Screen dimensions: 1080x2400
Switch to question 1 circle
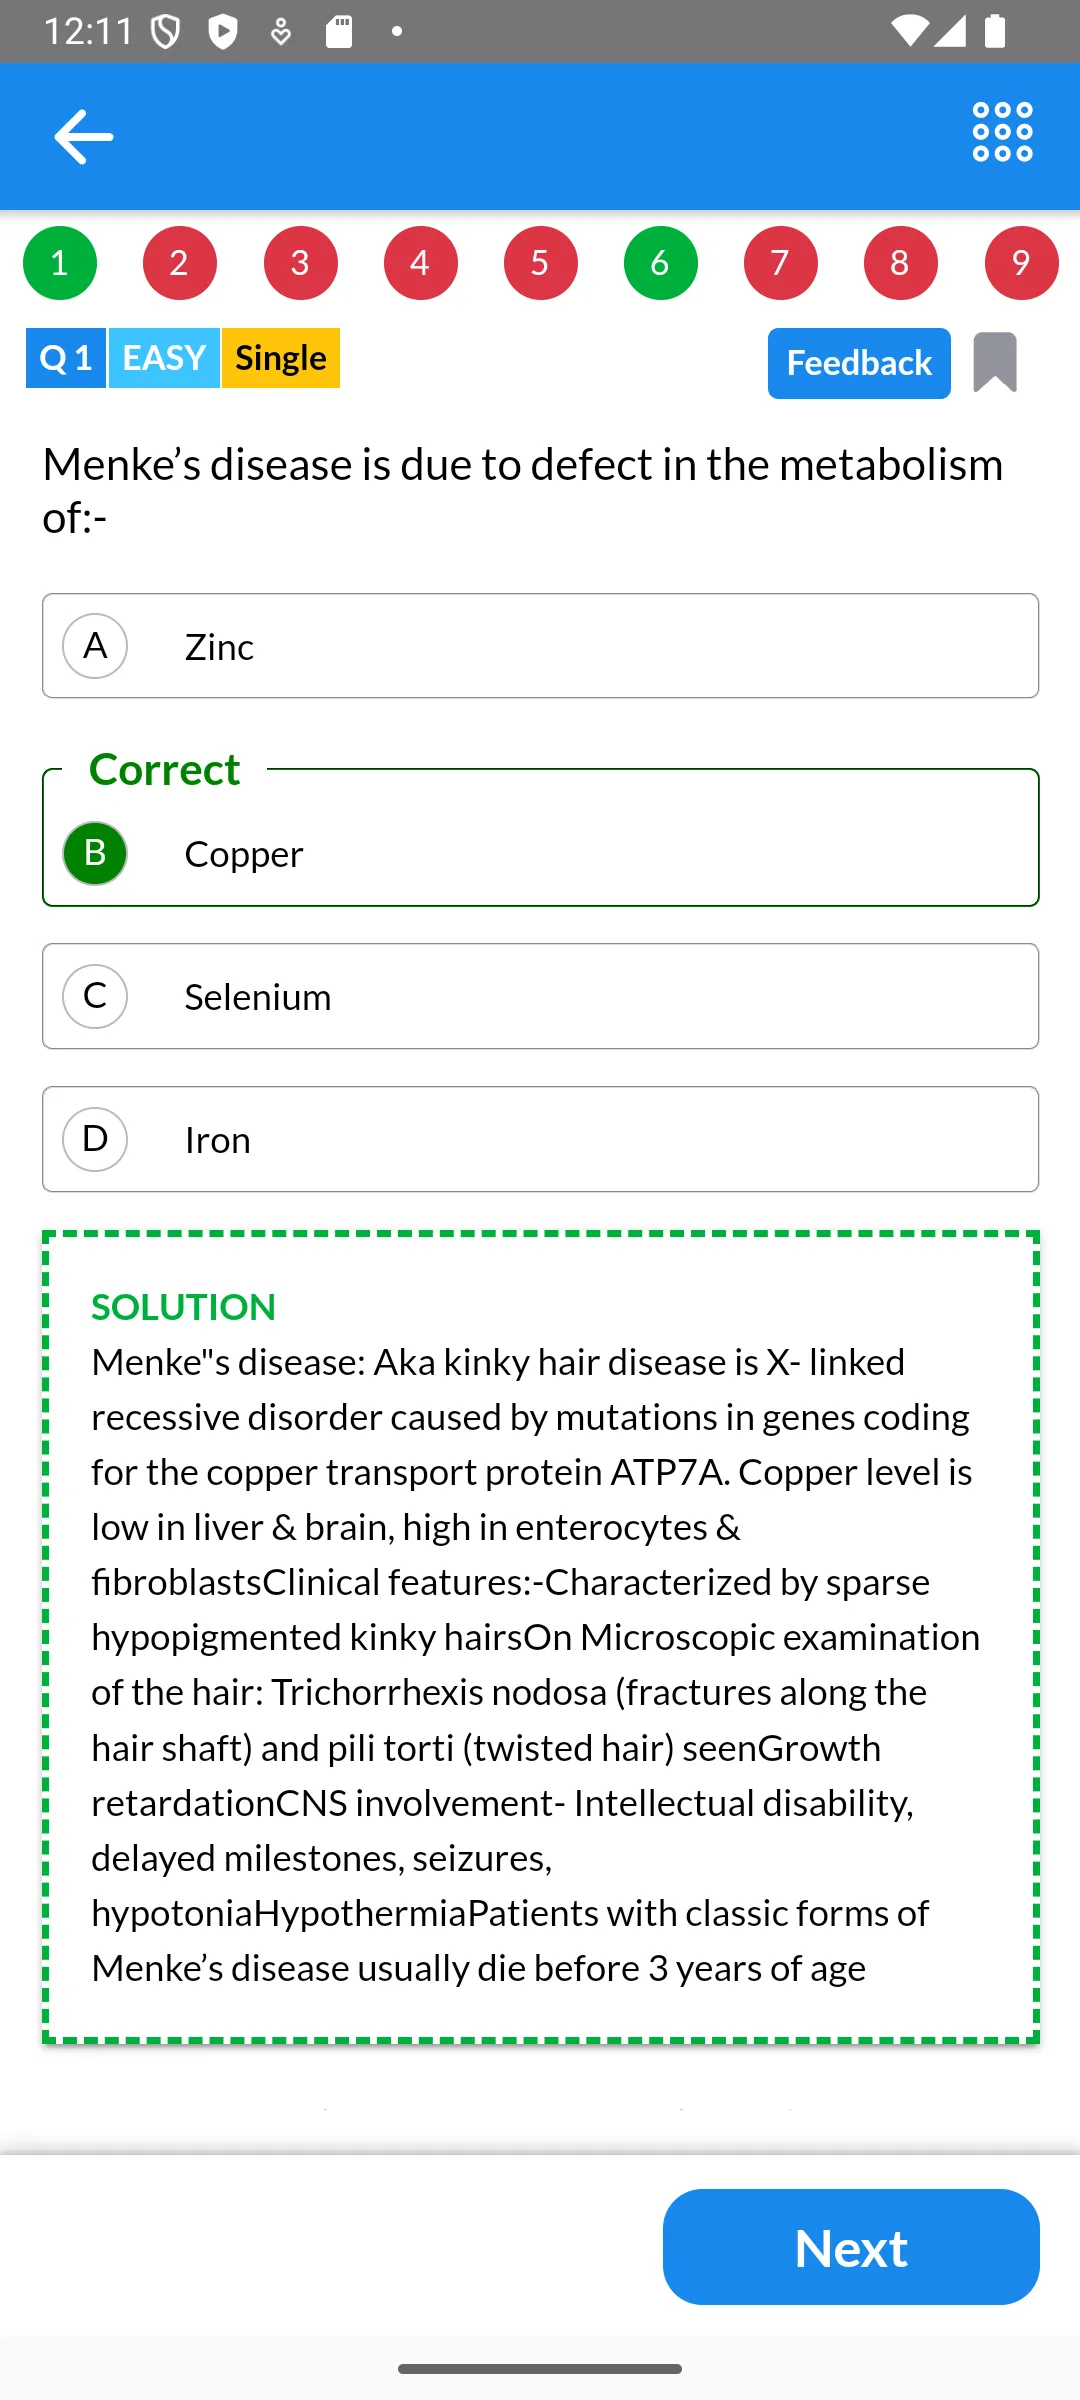point(60,263)
